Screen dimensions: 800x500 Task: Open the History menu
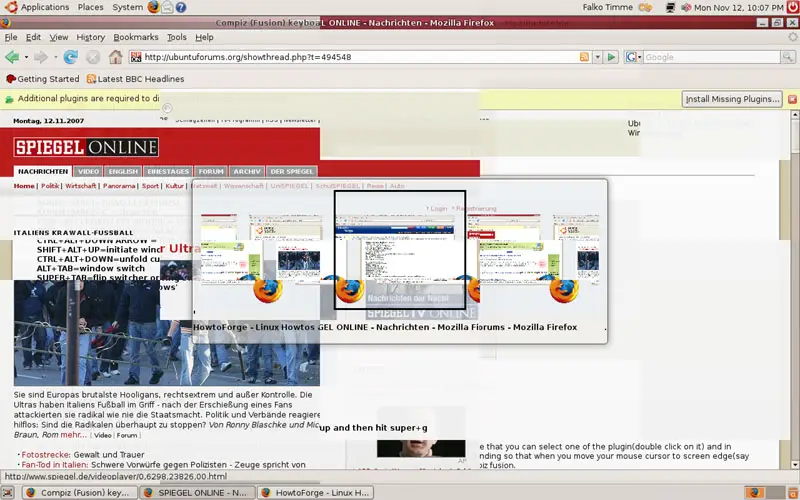pos(90,37)
